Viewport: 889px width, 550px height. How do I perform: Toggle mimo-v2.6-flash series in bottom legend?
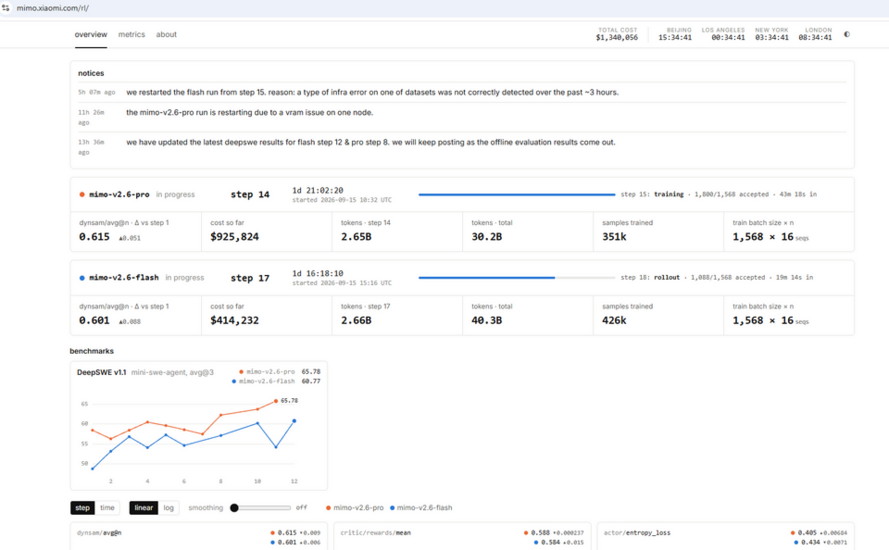pyautogui.click(x=421, y=507)
